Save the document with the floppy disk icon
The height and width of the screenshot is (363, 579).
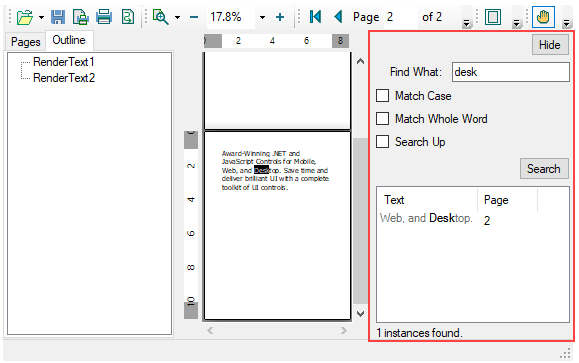click(x=58, y=17)
